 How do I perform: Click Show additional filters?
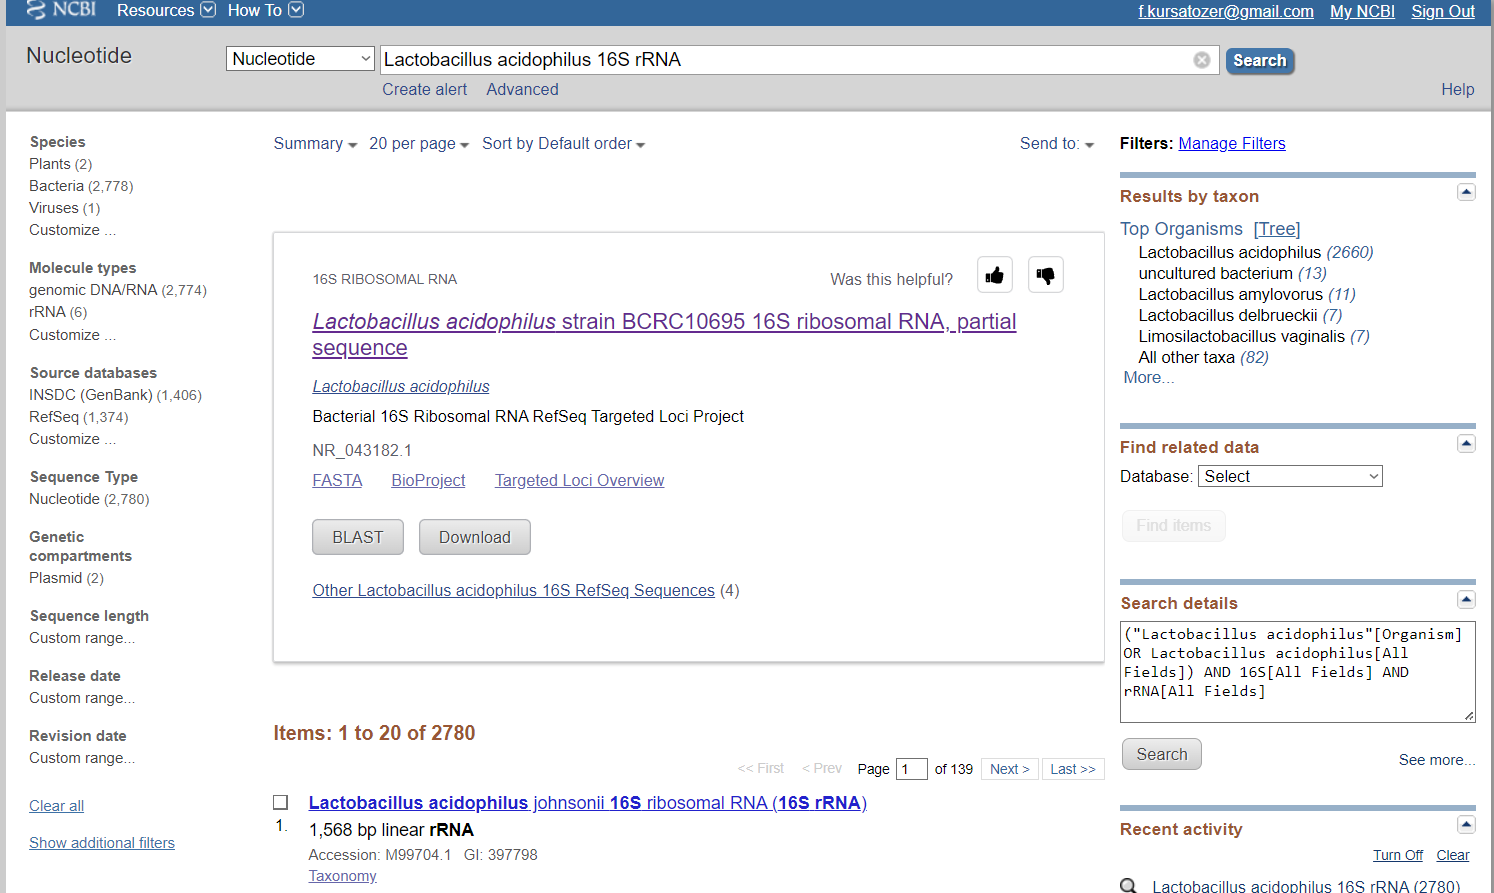click(102, 843)
